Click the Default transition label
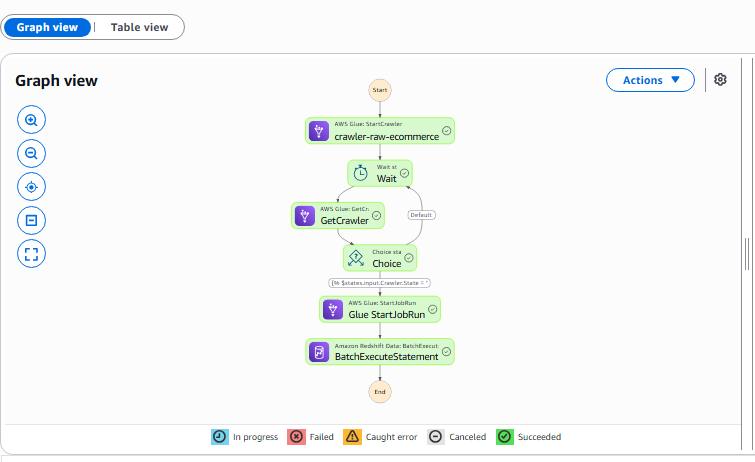The height and width of the screenshot is (462, 755). (421, 215)
